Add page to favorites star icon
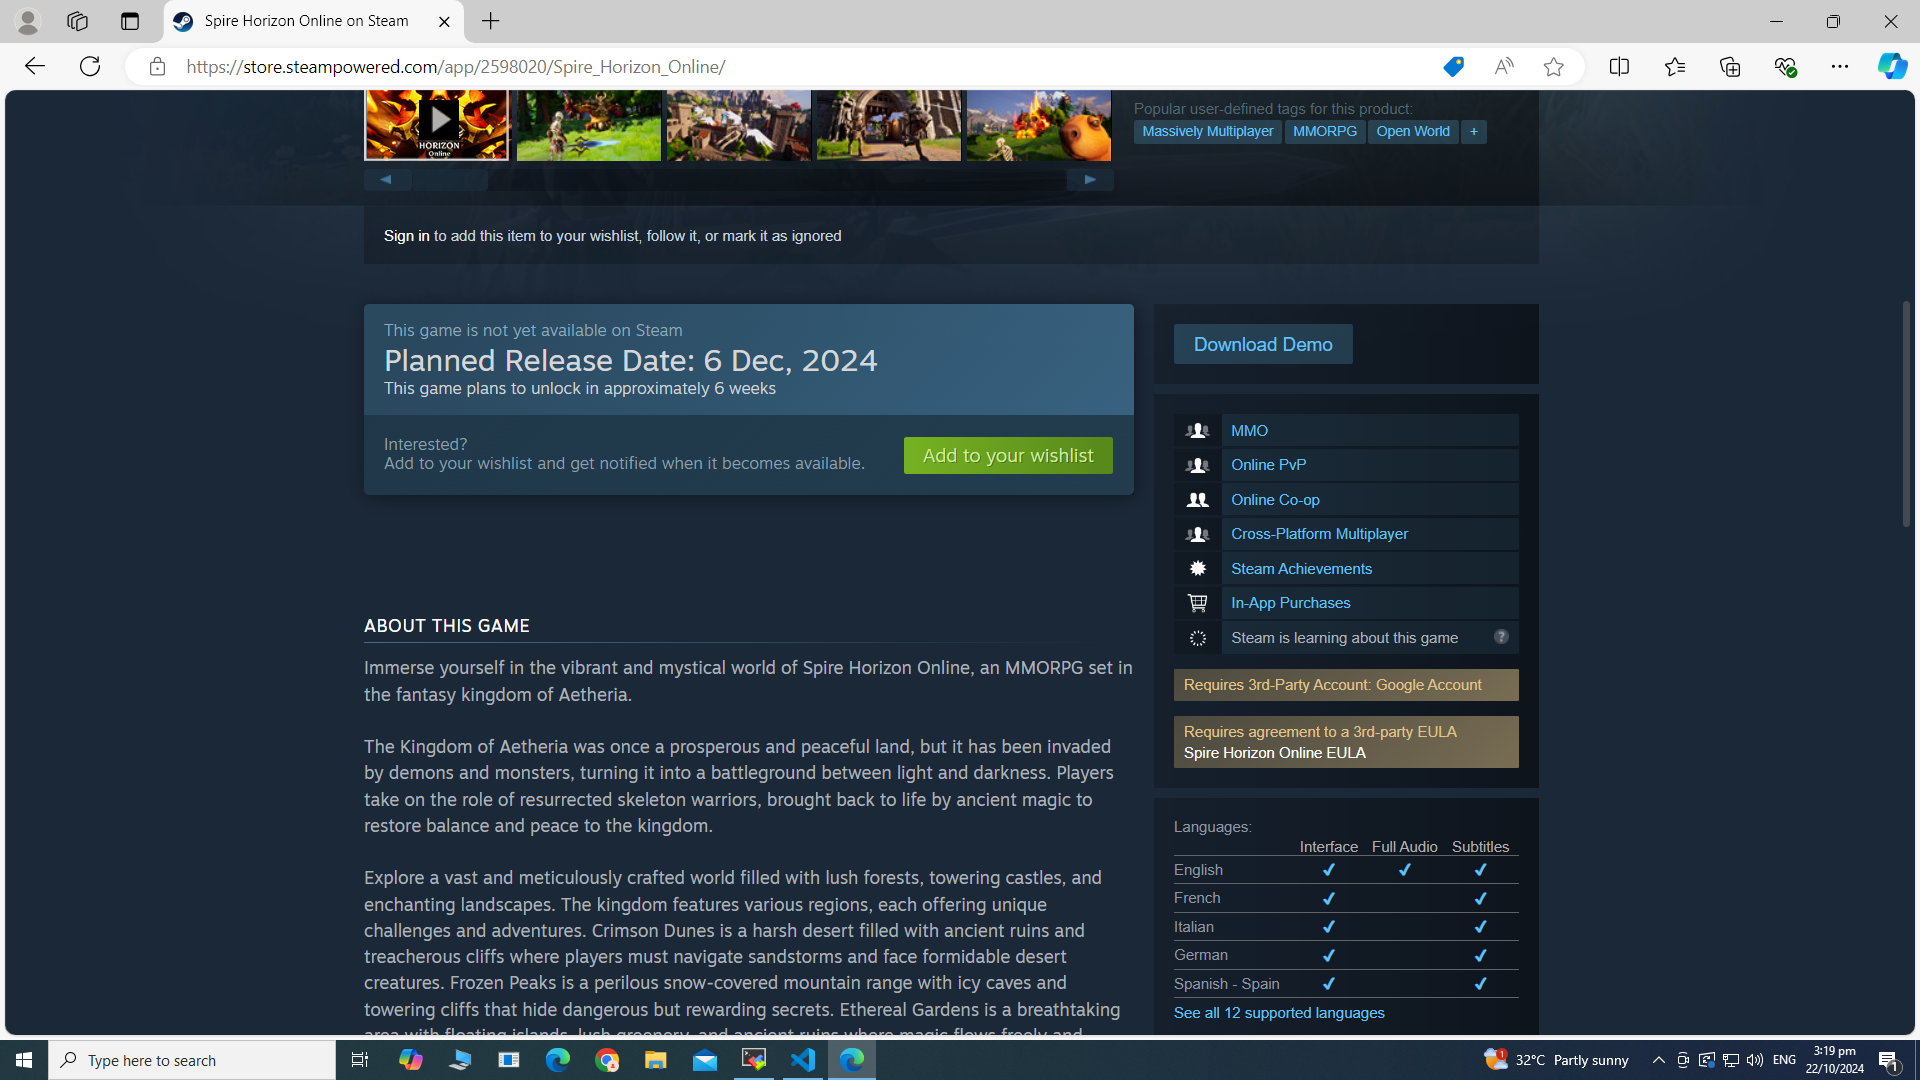Viewport: 1920px width, 1080px height. click(1553, 67)
